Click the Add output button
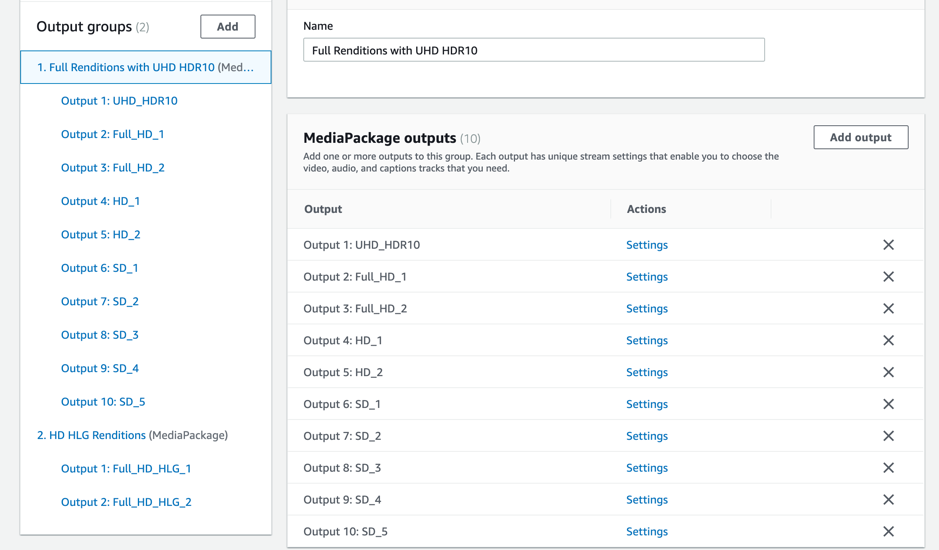The height and width of the screenshot is (550, 939). pos(860,137)
